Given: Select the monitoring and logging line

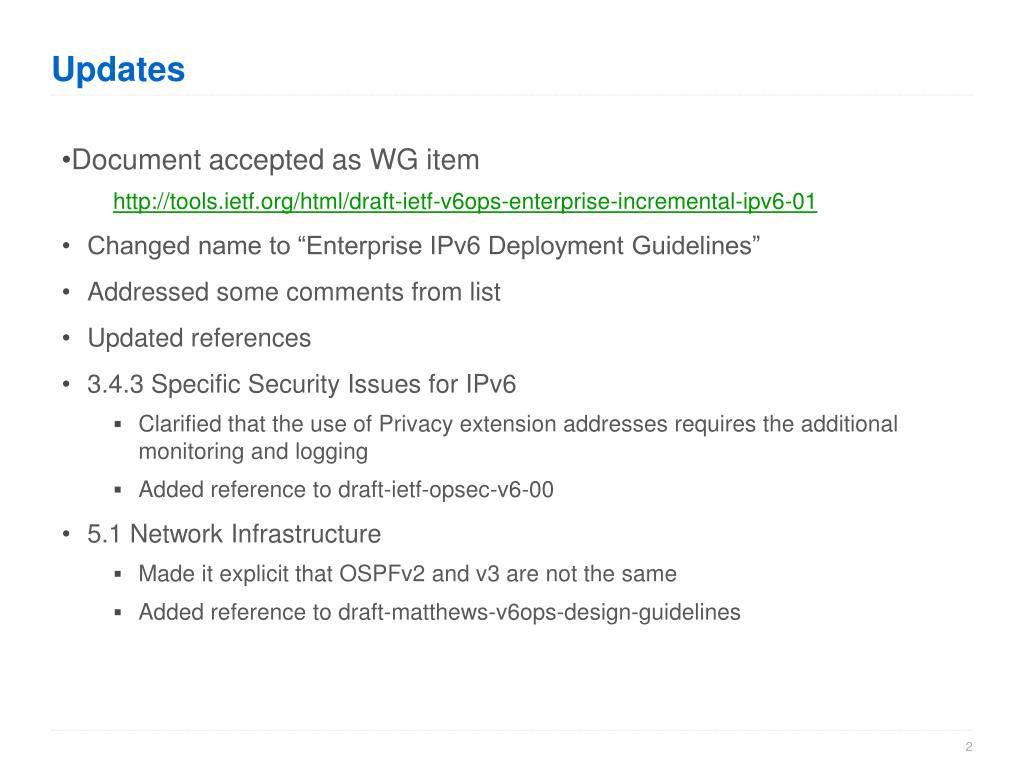Looking at the screenshot, I should click(253, 452).
